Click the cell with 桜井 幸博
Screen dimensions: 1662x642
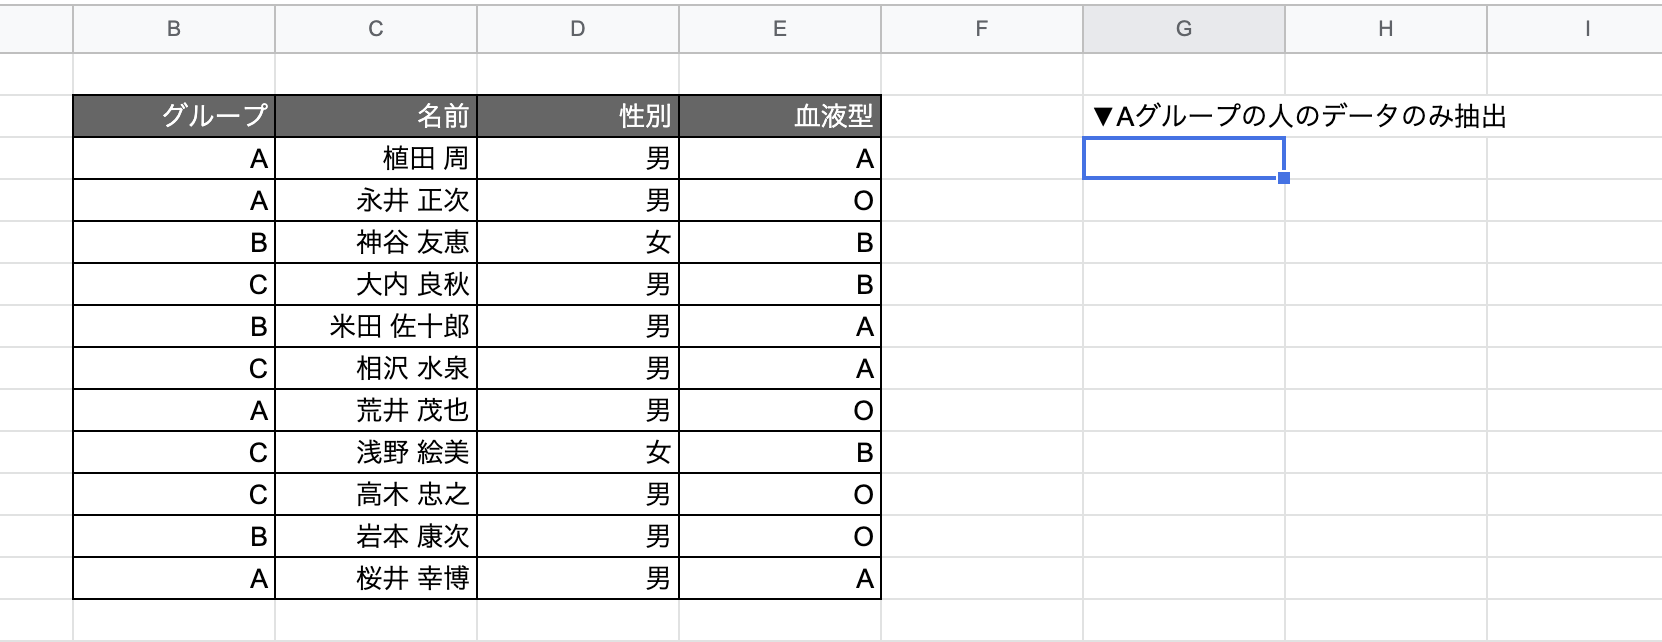pos(376,579)
